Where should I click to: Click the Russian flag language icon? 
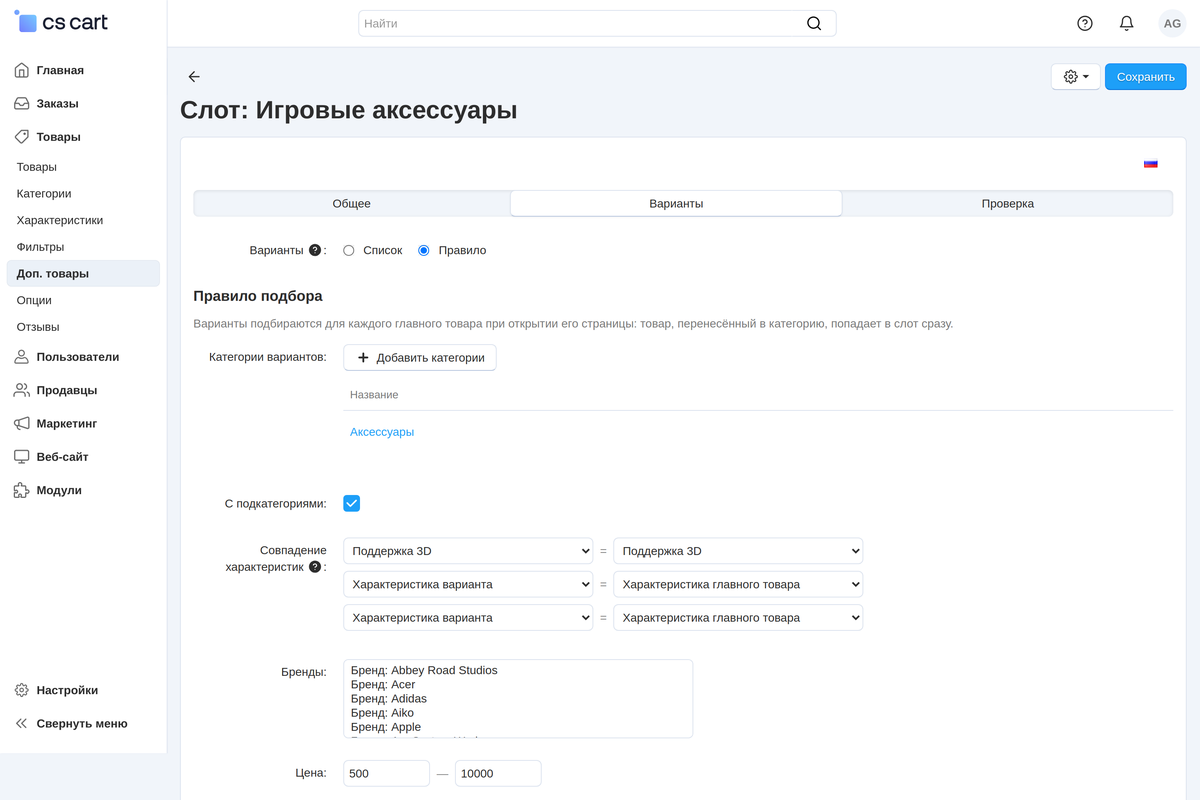pos(1151,164)
